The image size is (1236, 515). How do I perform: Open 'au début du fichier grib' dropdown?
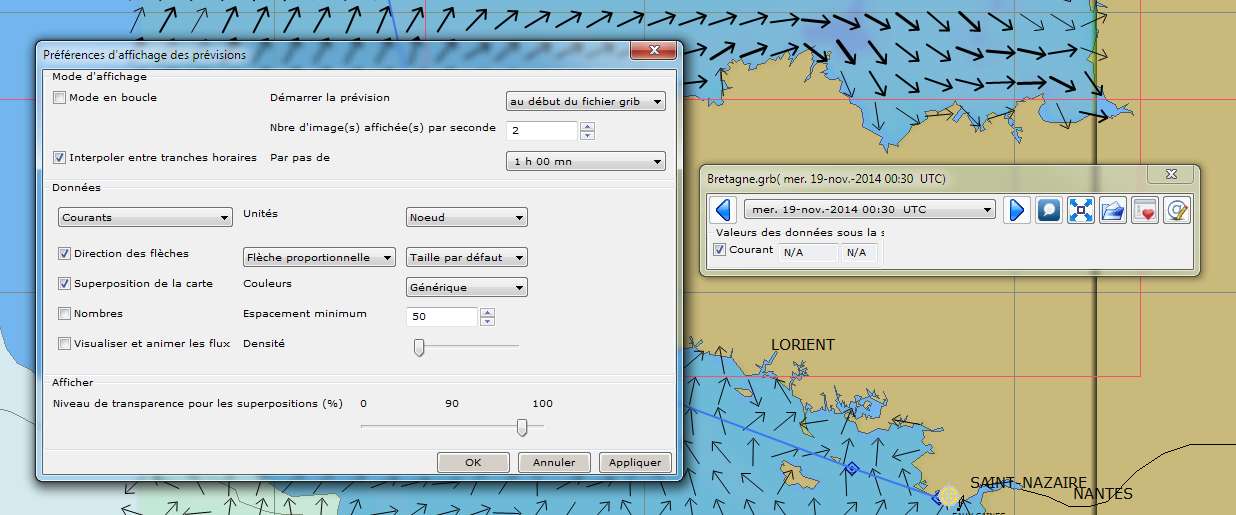tap(585, 101)
